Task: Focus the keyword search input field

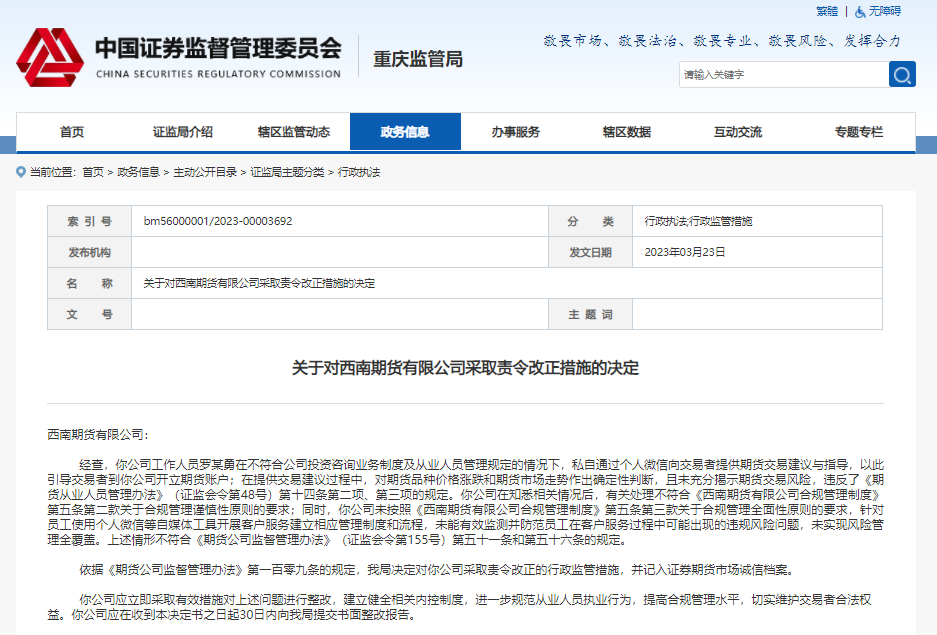Action: pos(783,75)
